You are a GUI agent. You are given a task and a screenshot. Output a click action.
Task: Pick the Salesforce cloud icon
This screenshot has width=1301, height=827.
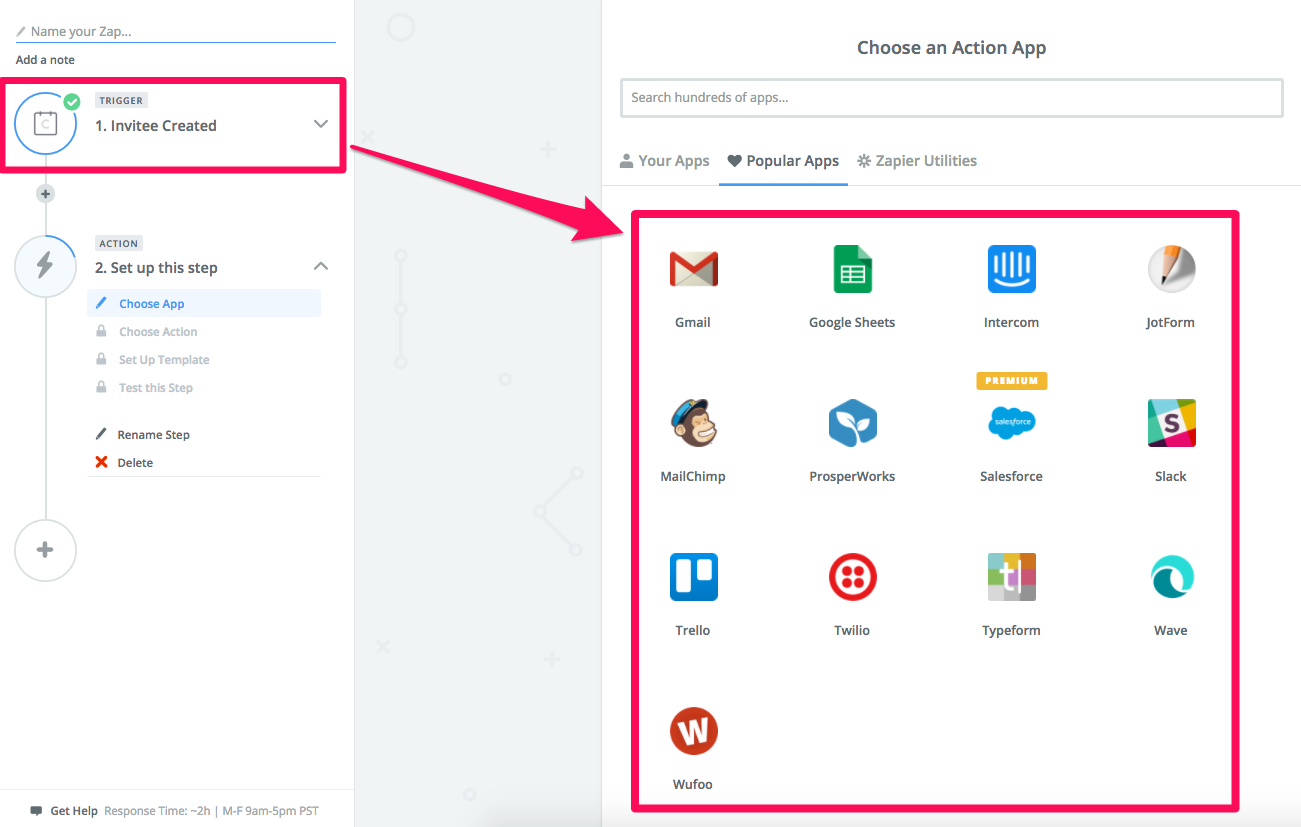1011,423
